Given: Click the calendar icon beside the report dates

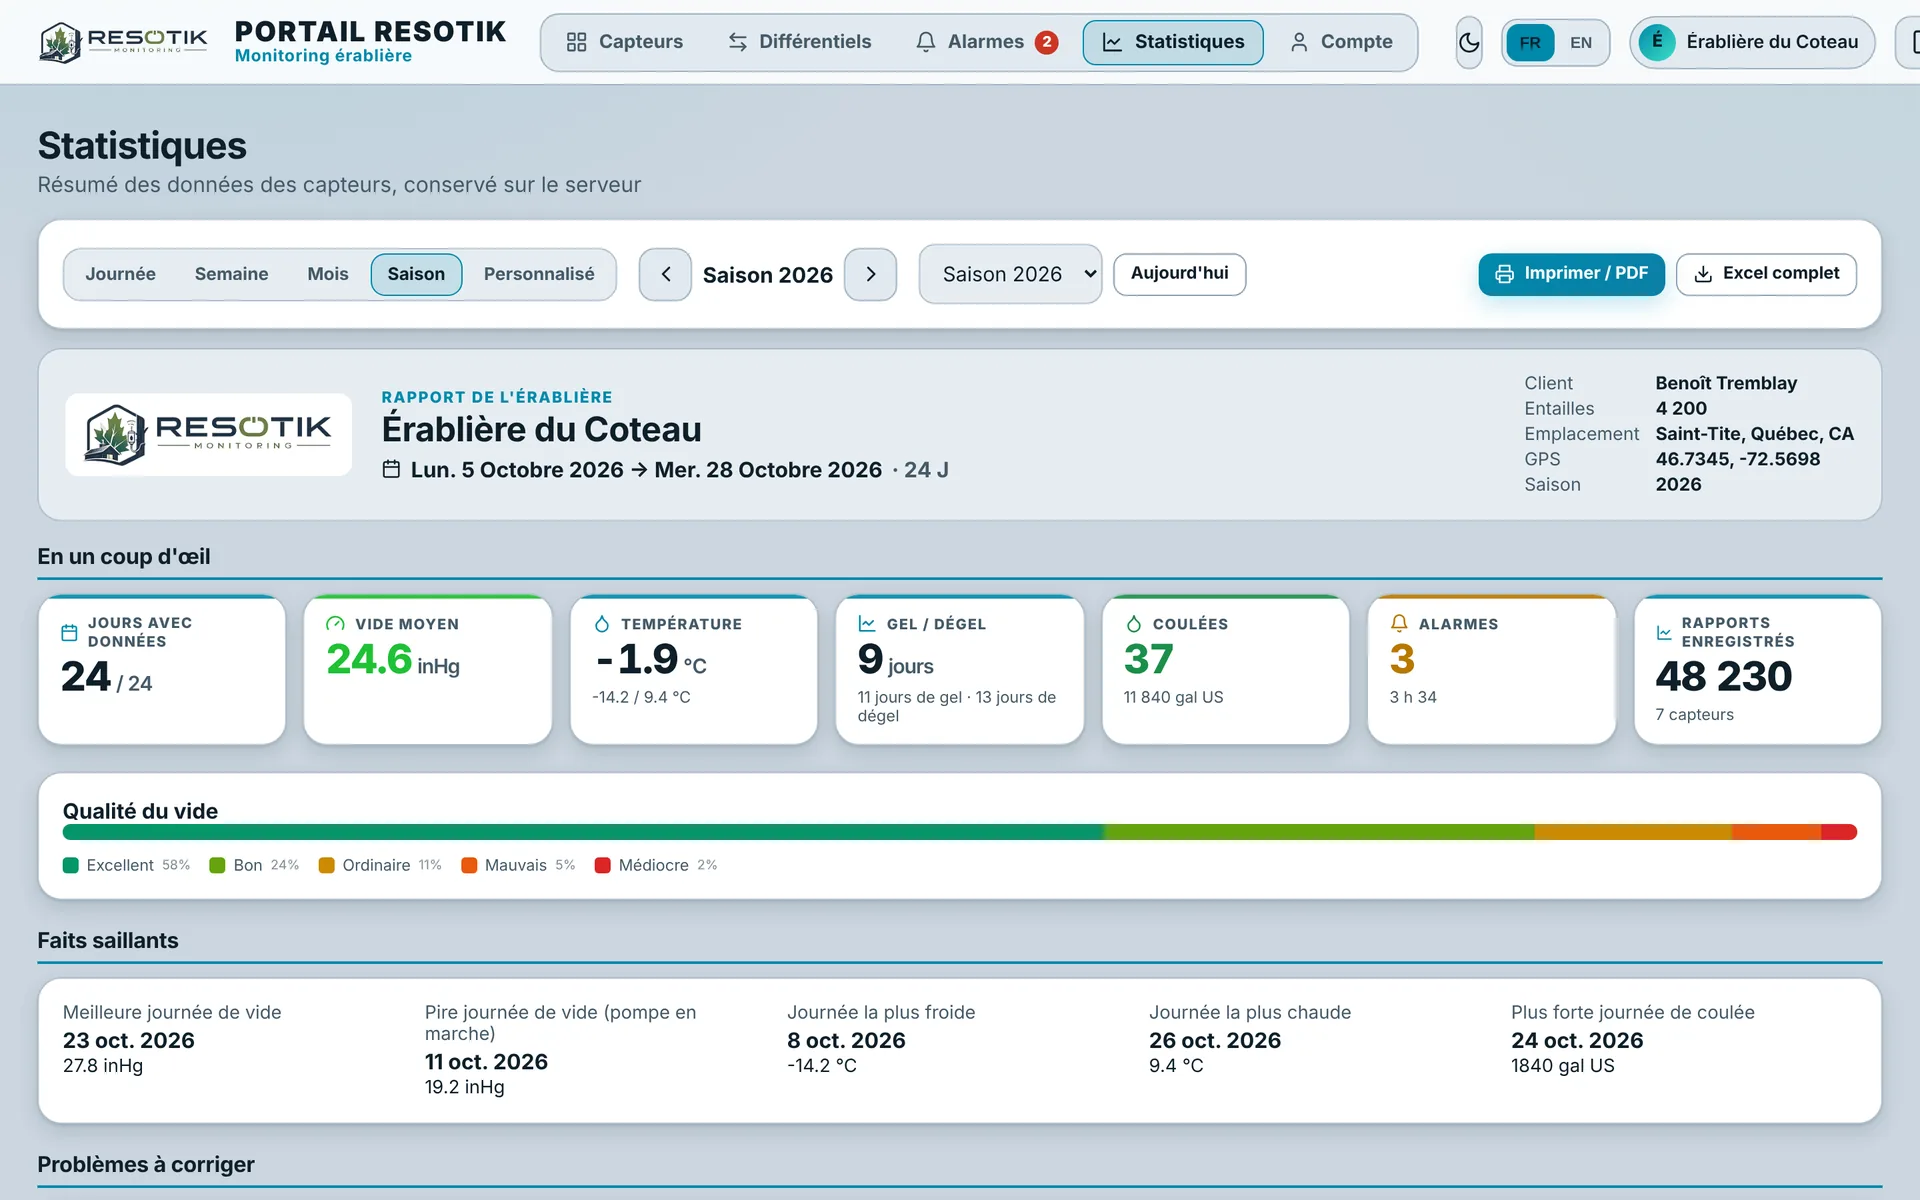Looking at the screenshot, I should tap(391, 469).
